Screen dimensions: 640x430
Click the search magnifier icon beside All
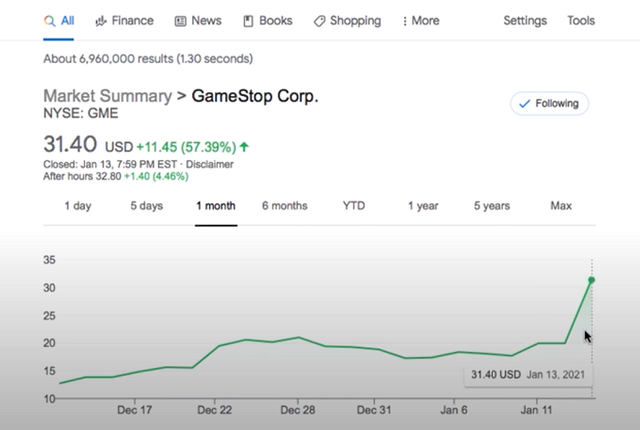(49, 21)
